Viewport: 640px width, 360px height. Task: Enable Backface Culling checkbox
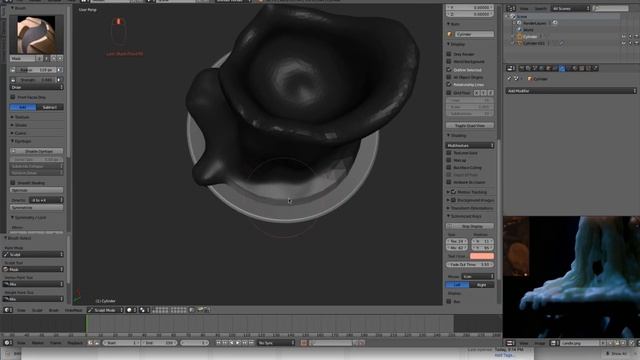coord(449,167)
